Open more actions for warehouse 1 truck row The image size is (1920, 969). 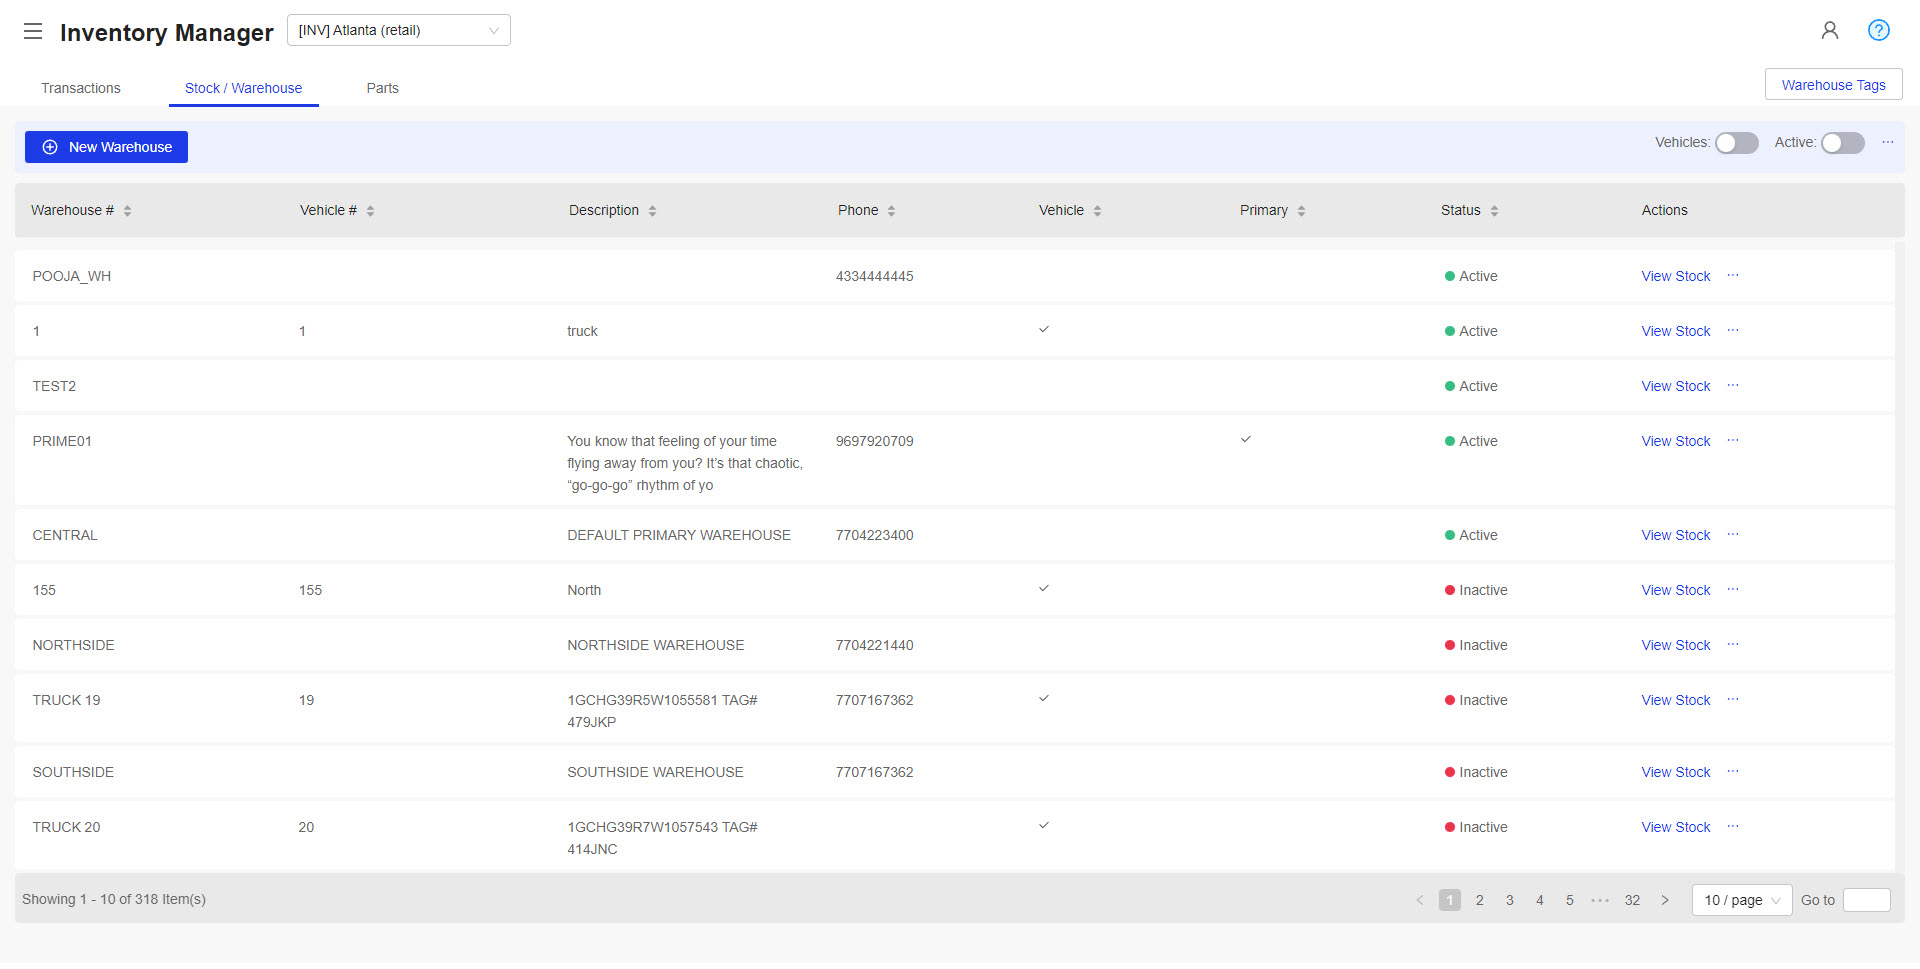1733,330
